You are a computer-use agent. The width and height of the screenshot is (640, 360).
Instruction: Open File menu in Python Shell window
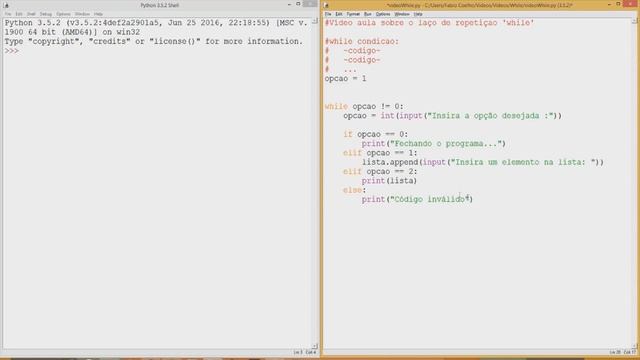8,14
